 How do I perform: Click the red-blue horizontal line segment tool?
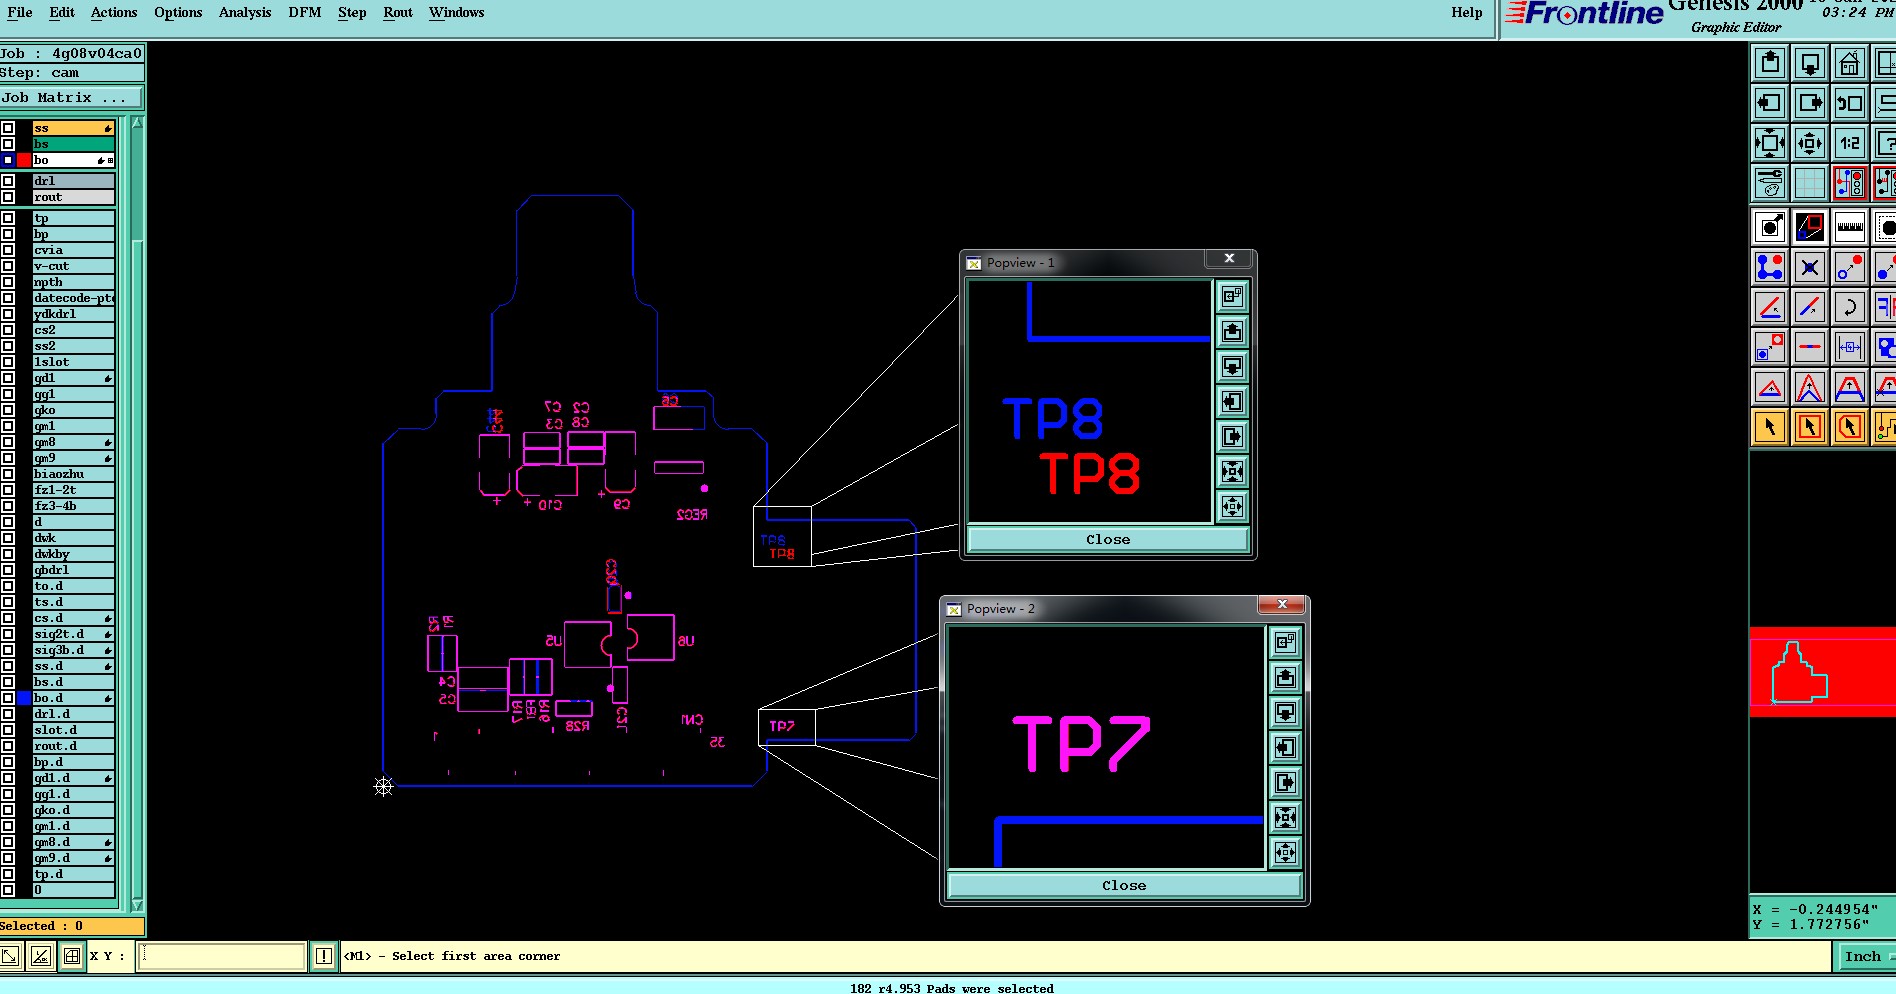click(x=1810, y=347)
